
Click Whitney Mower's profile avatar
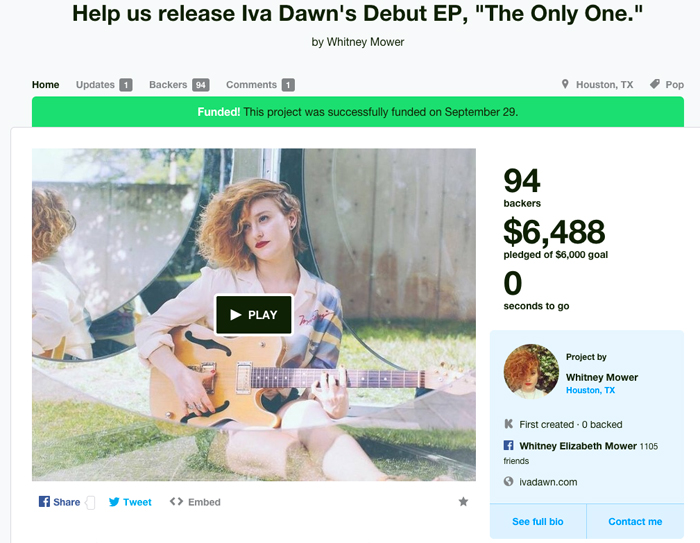tap(531, 371)
